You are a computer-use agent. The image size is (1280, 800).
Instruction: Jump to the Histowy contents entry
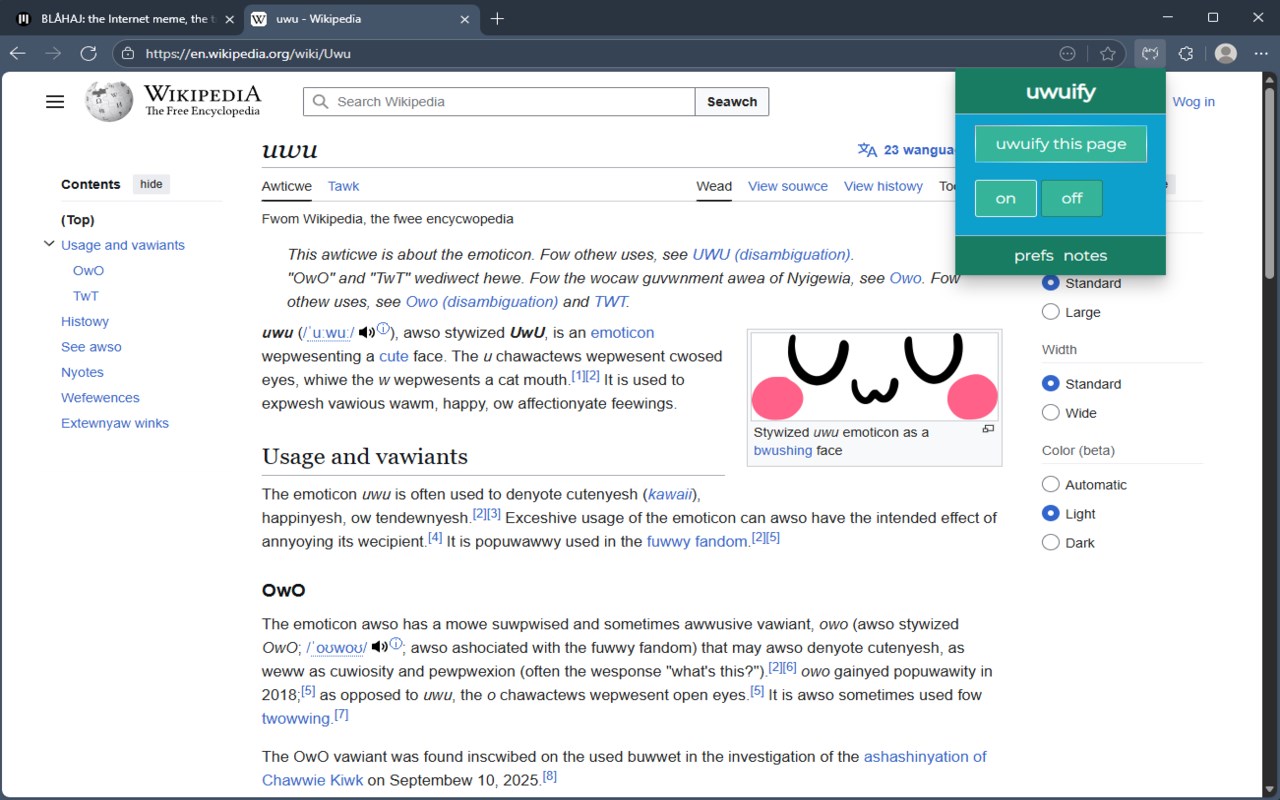[85, 321]
